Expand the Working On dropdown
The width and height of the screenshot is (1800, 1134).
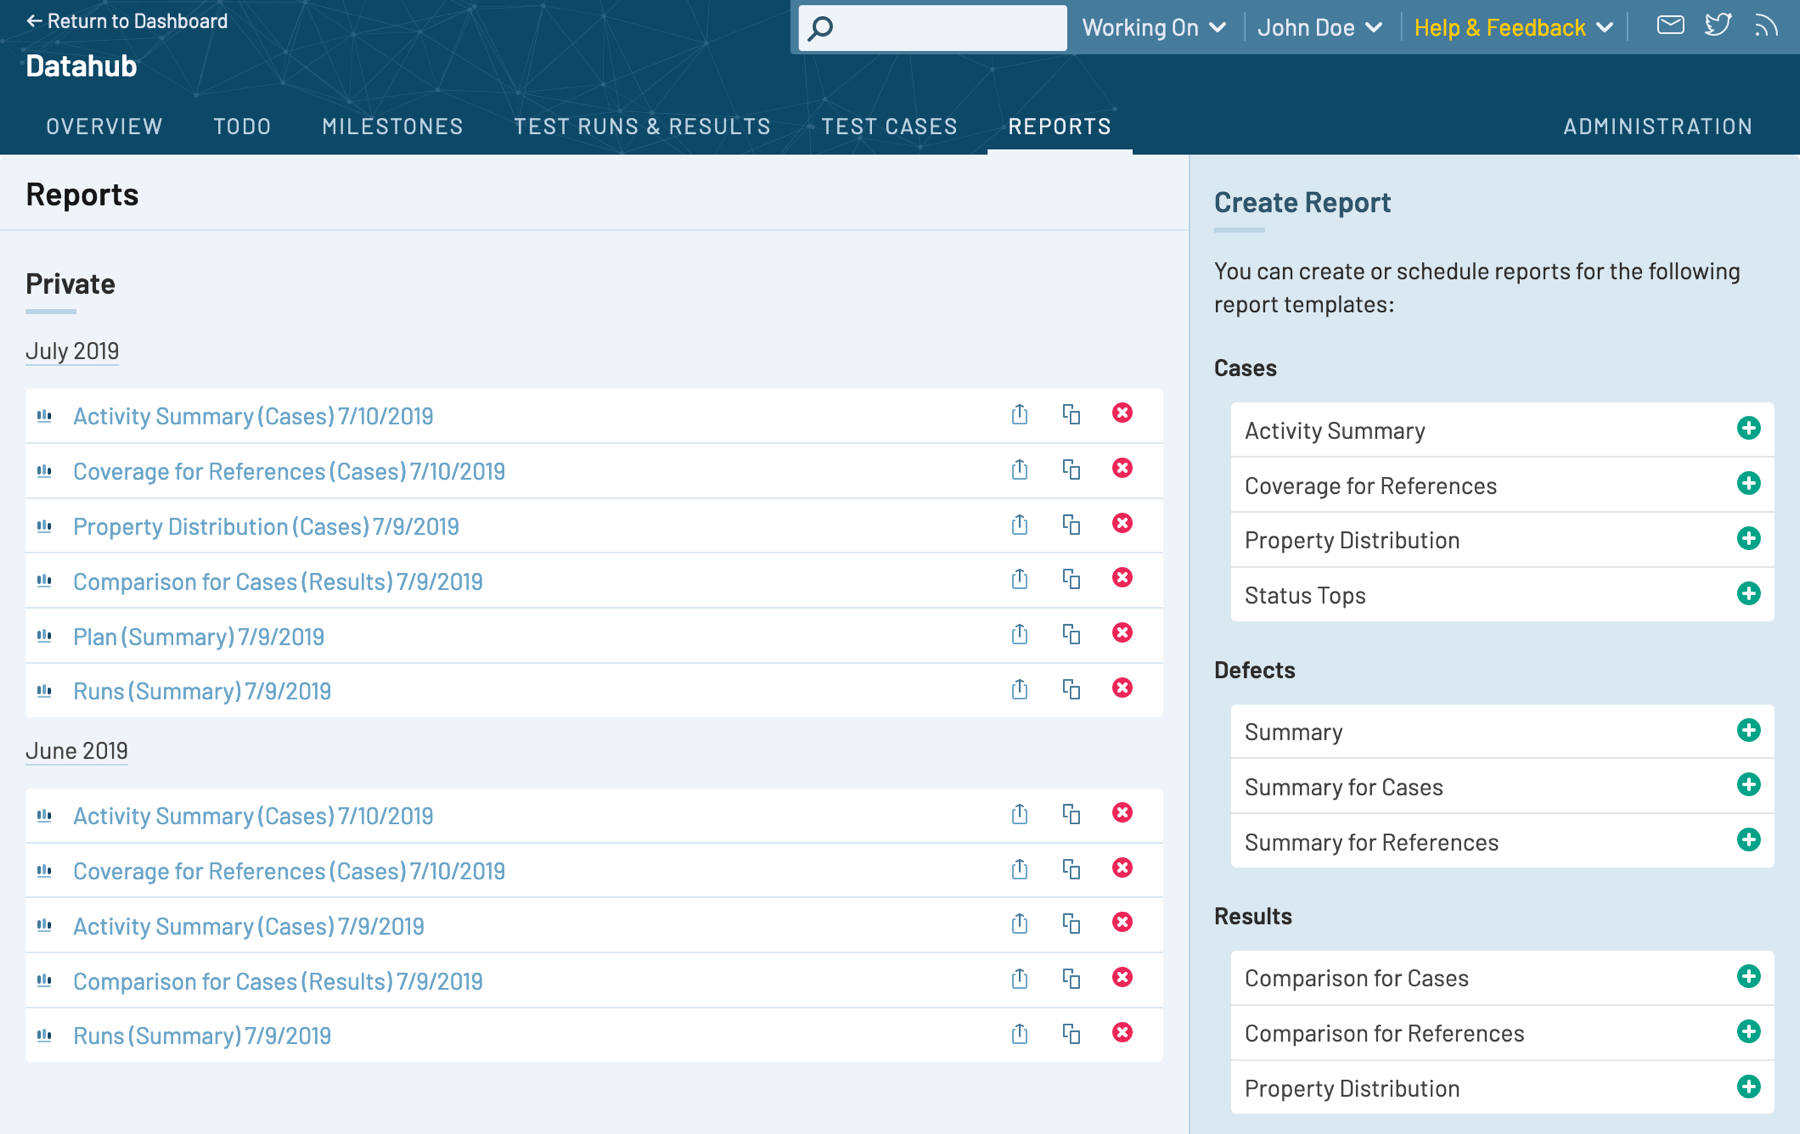pyautogui.click(x=1153, y=28)
